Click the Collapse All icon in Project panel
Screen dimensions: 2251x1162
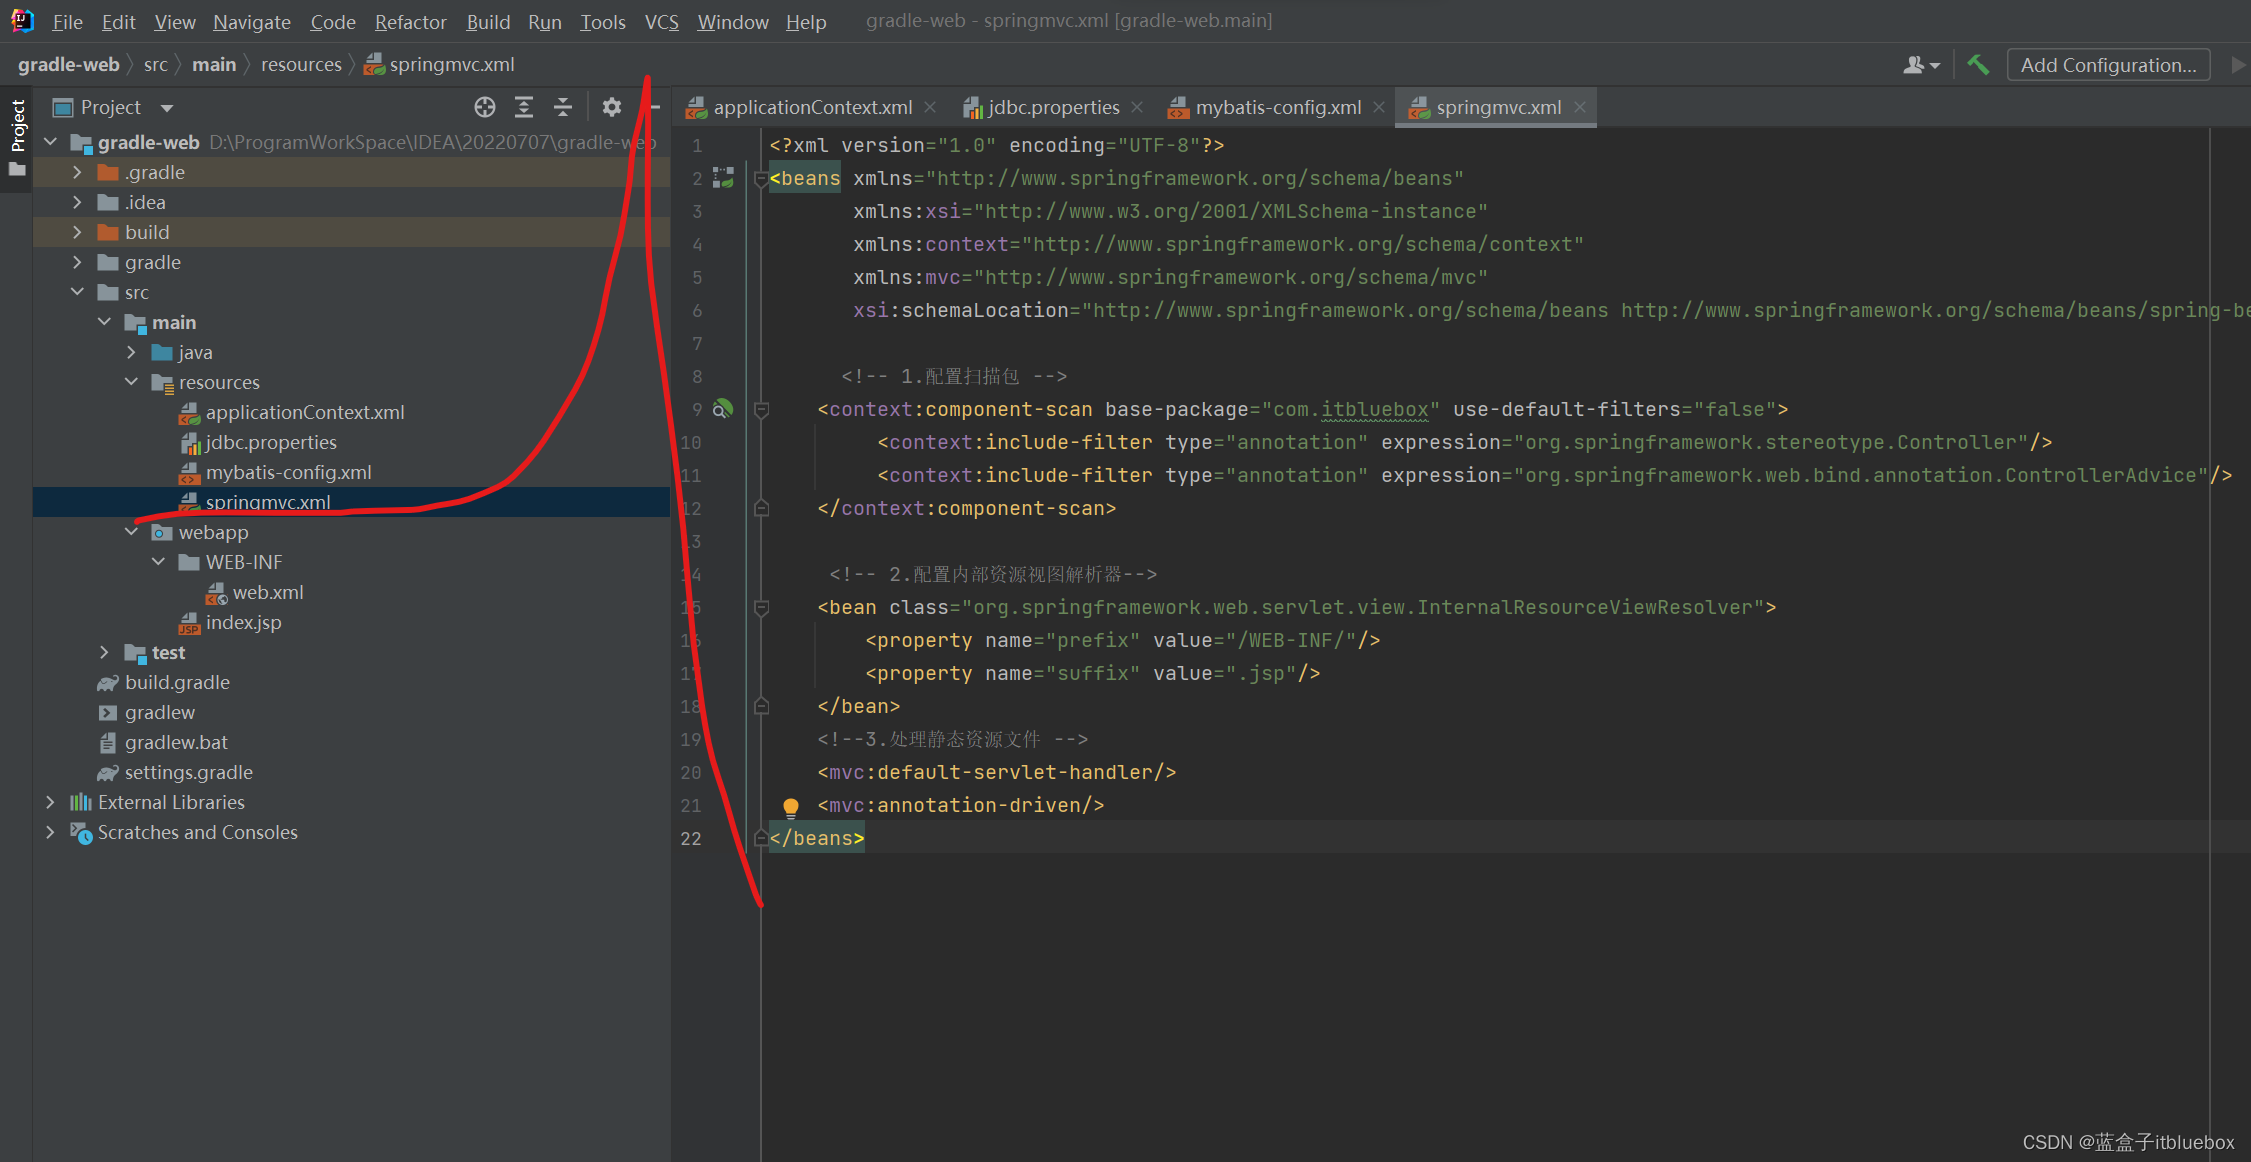(x=560, y=105)
